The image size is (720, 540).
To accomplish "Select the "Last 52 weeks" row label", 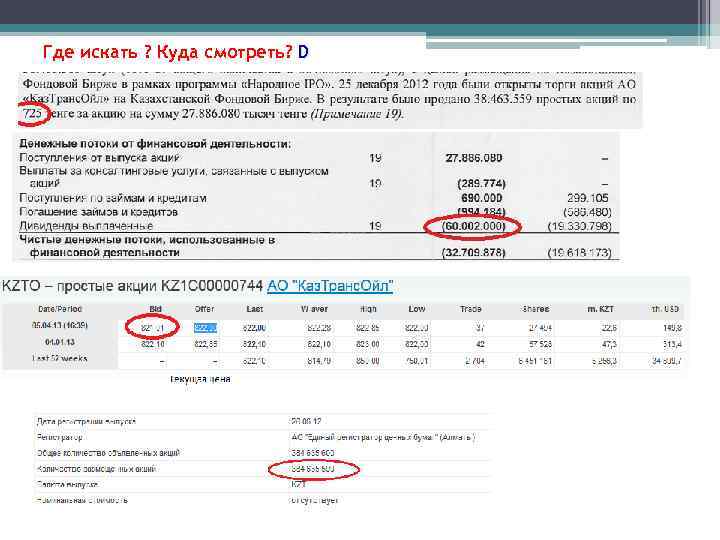I will (59, 359).
